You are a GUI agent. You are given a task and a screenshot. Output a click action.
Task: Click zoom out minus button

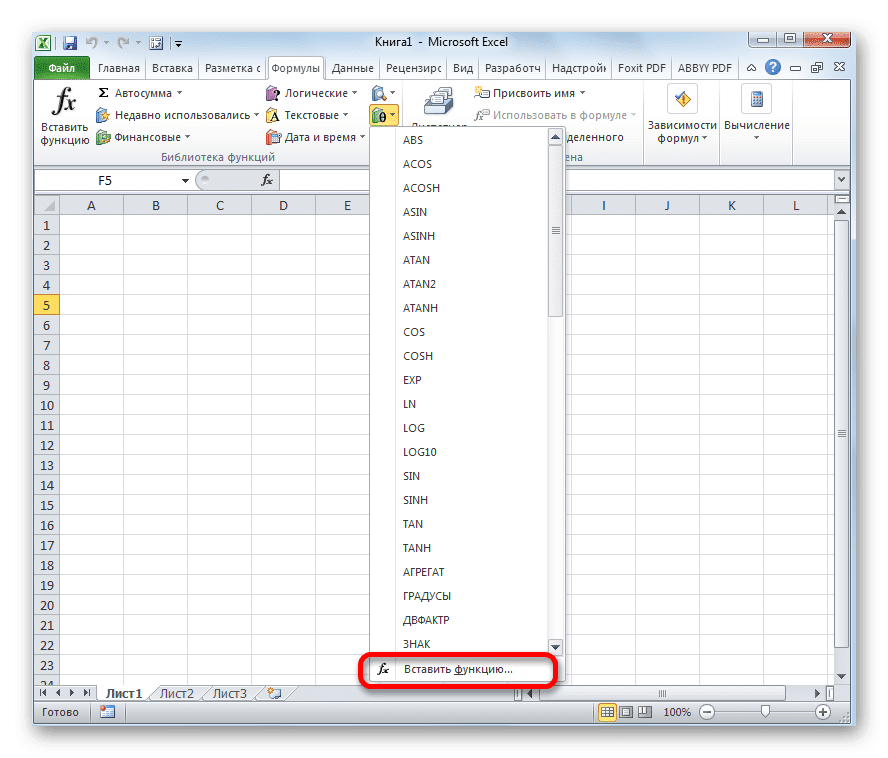click(707, 712)
